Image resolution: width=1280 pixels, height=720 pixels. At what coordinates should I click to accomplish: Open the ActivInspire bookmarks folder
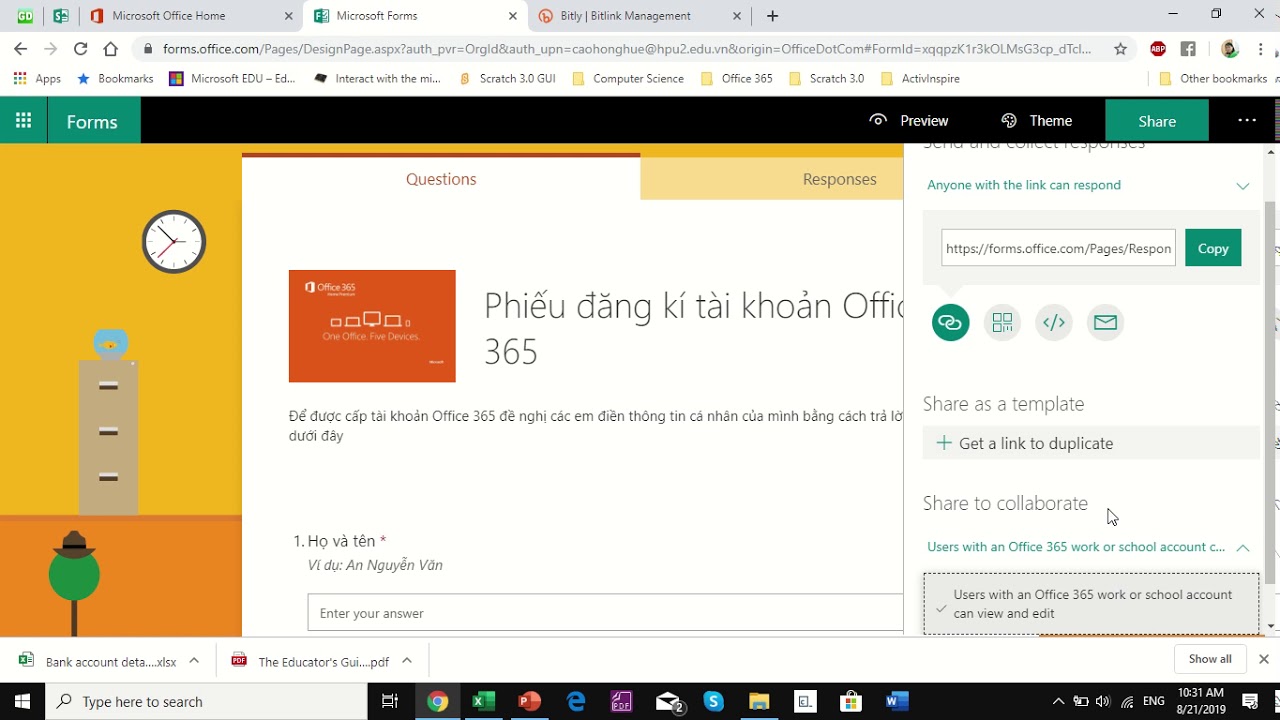[920, 78]
